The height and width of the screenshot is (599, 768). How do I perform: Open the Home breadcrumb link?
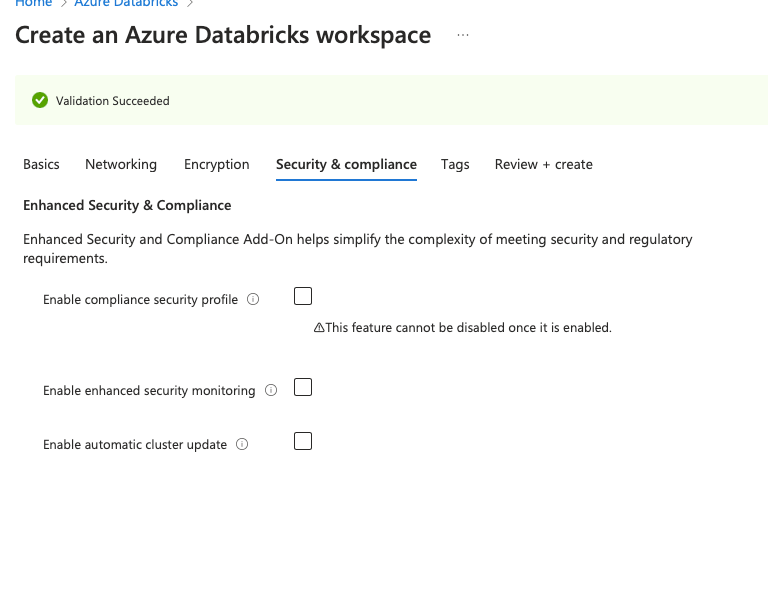[33, 4]
